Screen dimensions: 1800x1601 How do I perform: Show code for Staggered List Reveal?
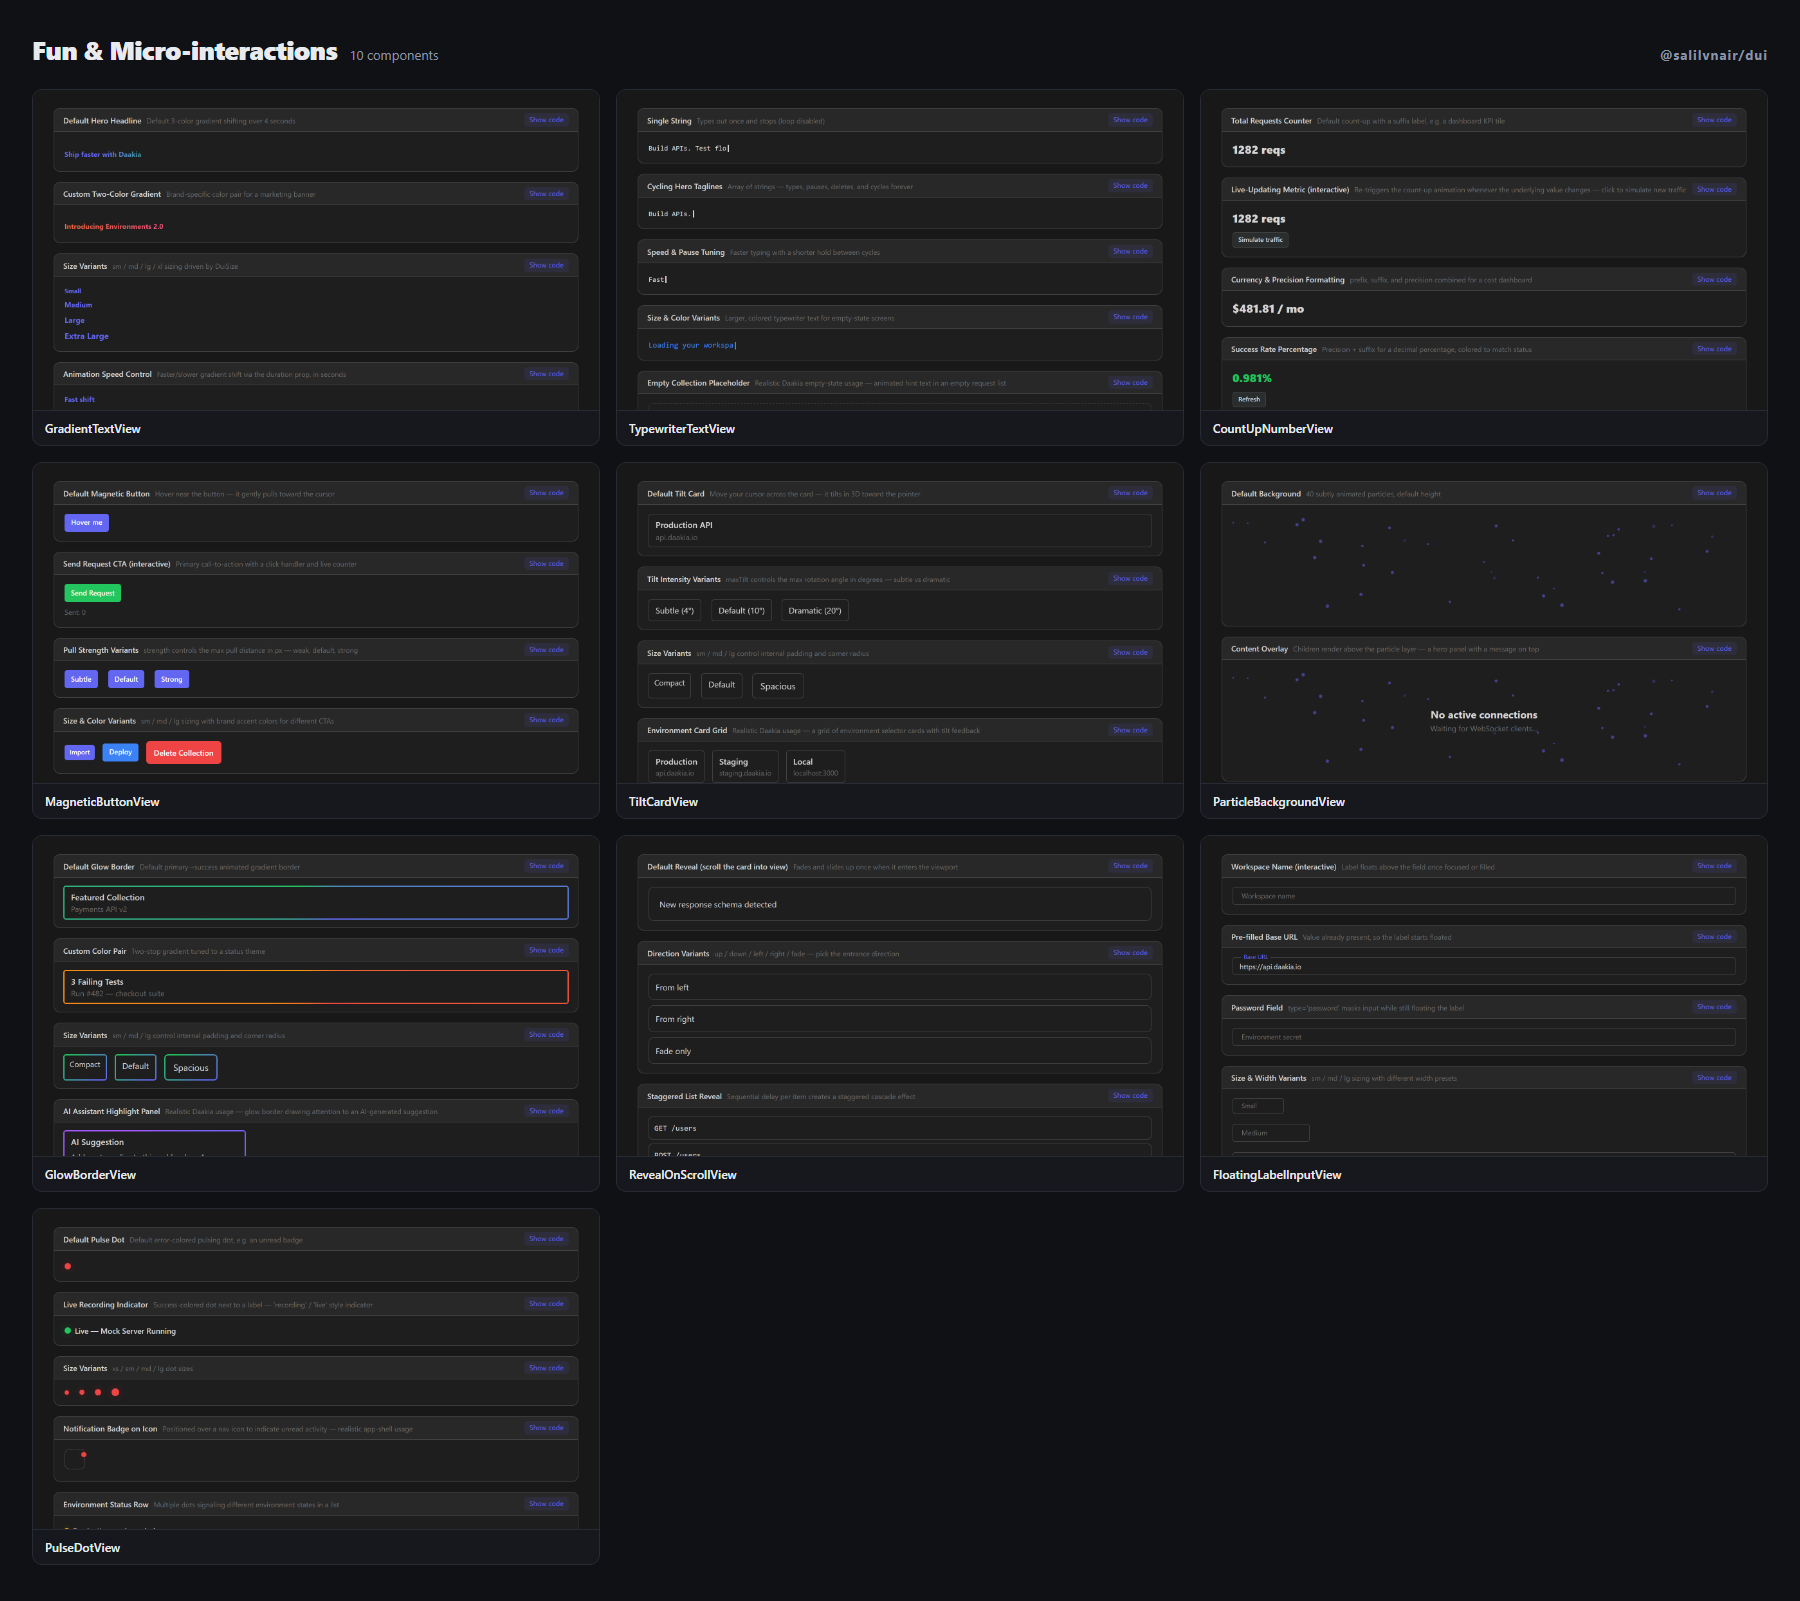(x=1130, y=1096)
